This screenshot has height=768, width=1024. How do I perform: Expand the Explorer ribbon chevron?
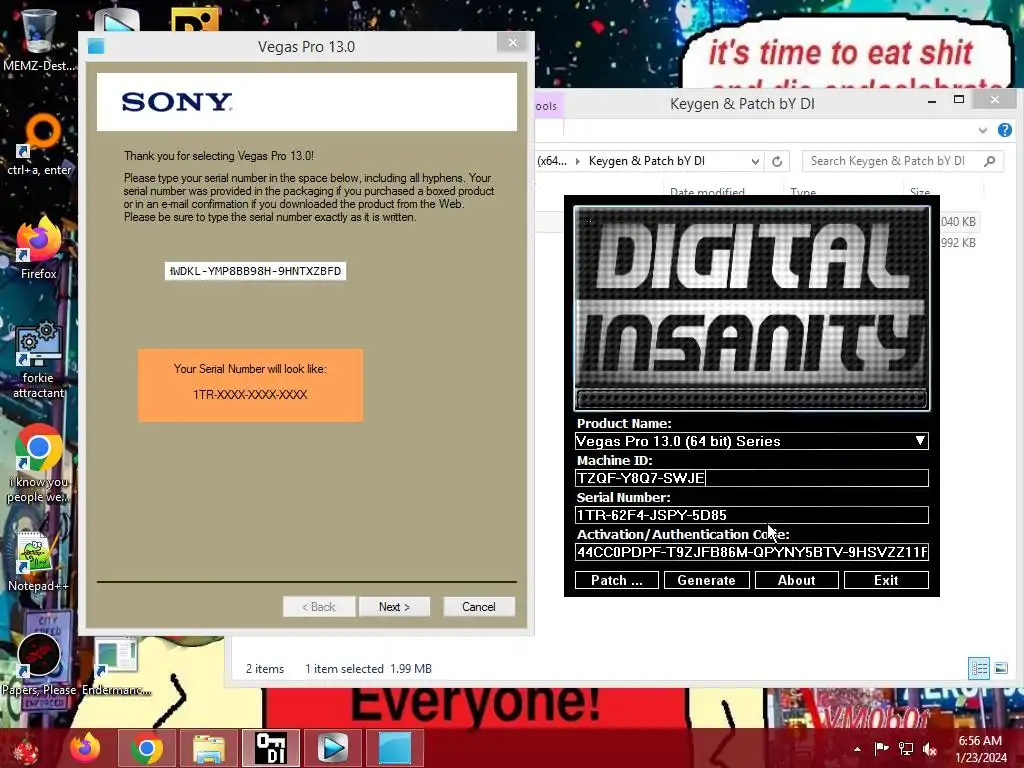pos(983,131)
